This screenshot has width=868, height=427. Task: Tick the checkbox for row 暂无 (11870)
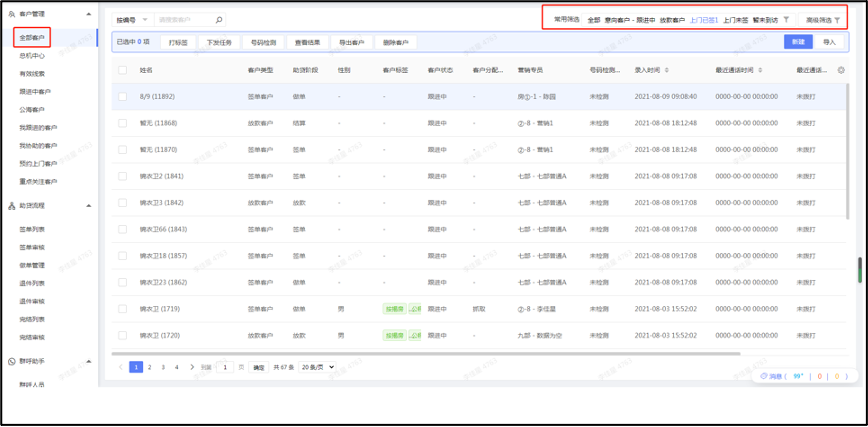point(122,150)
